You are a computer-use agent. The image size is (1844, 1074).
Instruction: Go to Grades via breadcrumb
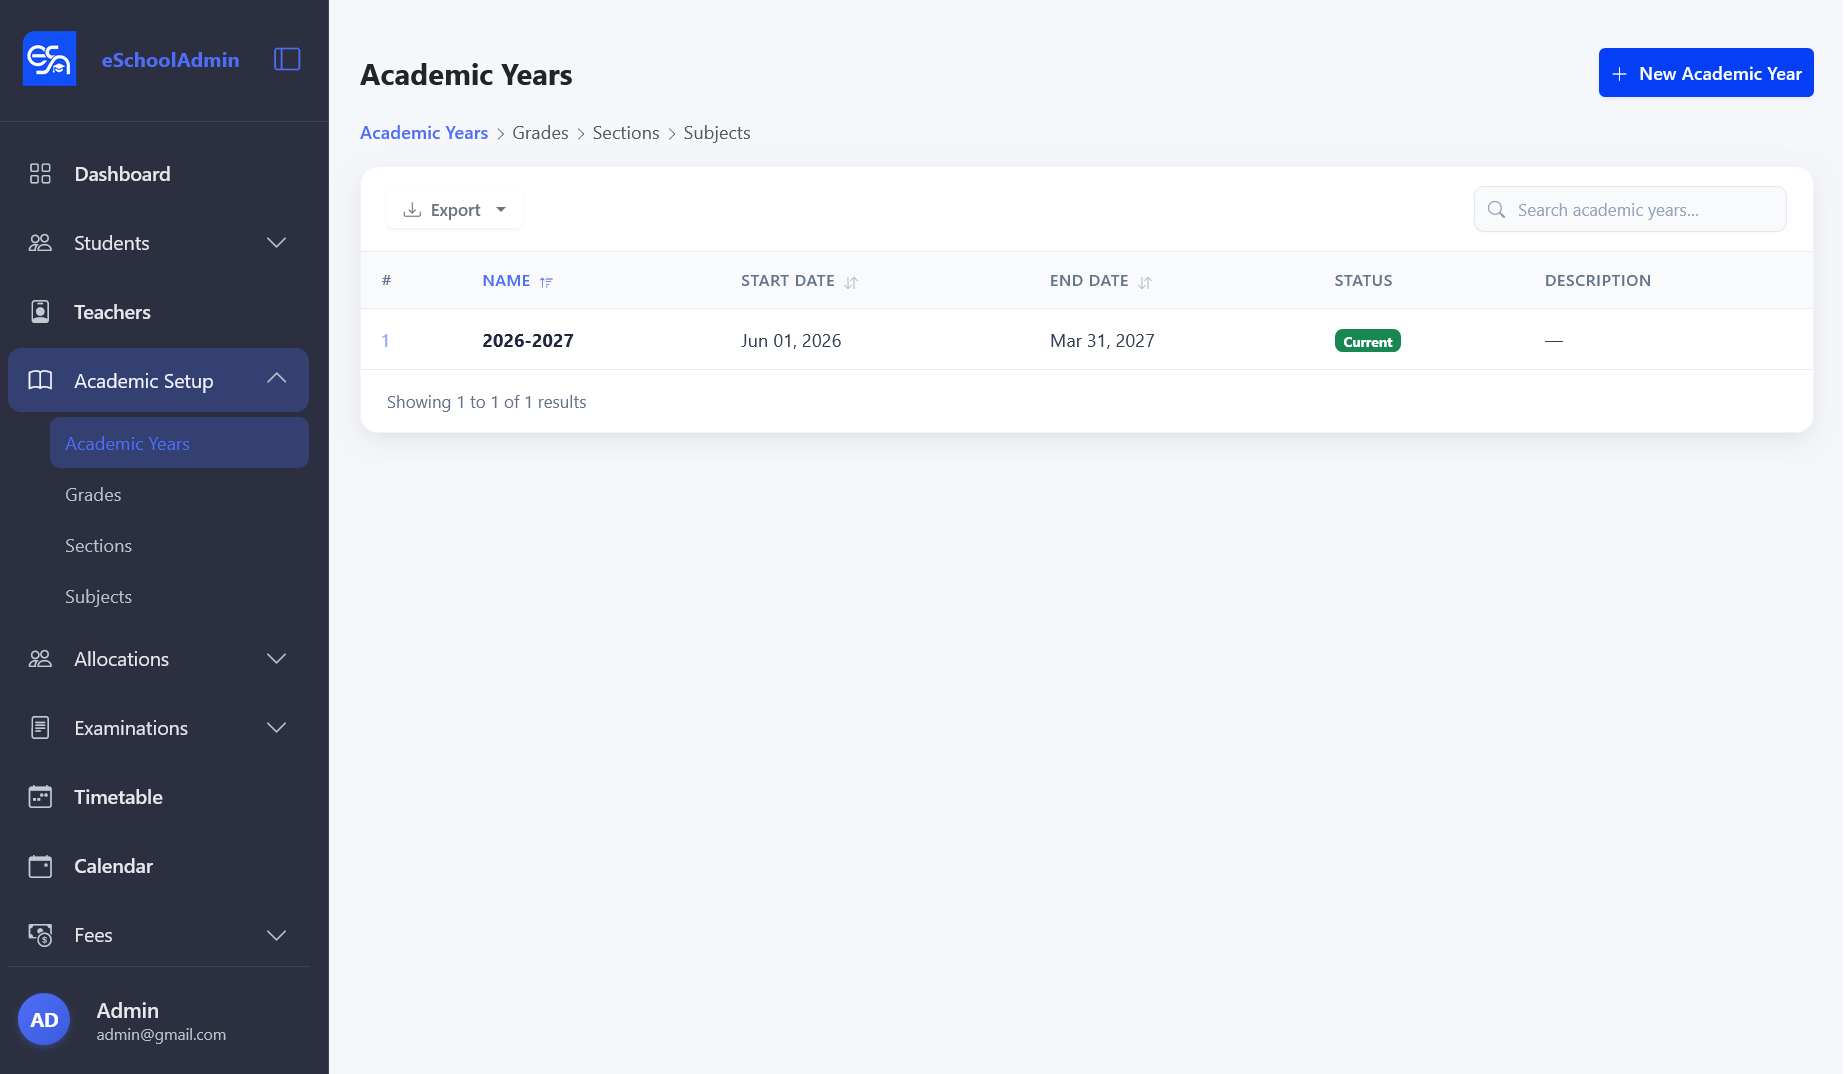[x=540, y=133]
